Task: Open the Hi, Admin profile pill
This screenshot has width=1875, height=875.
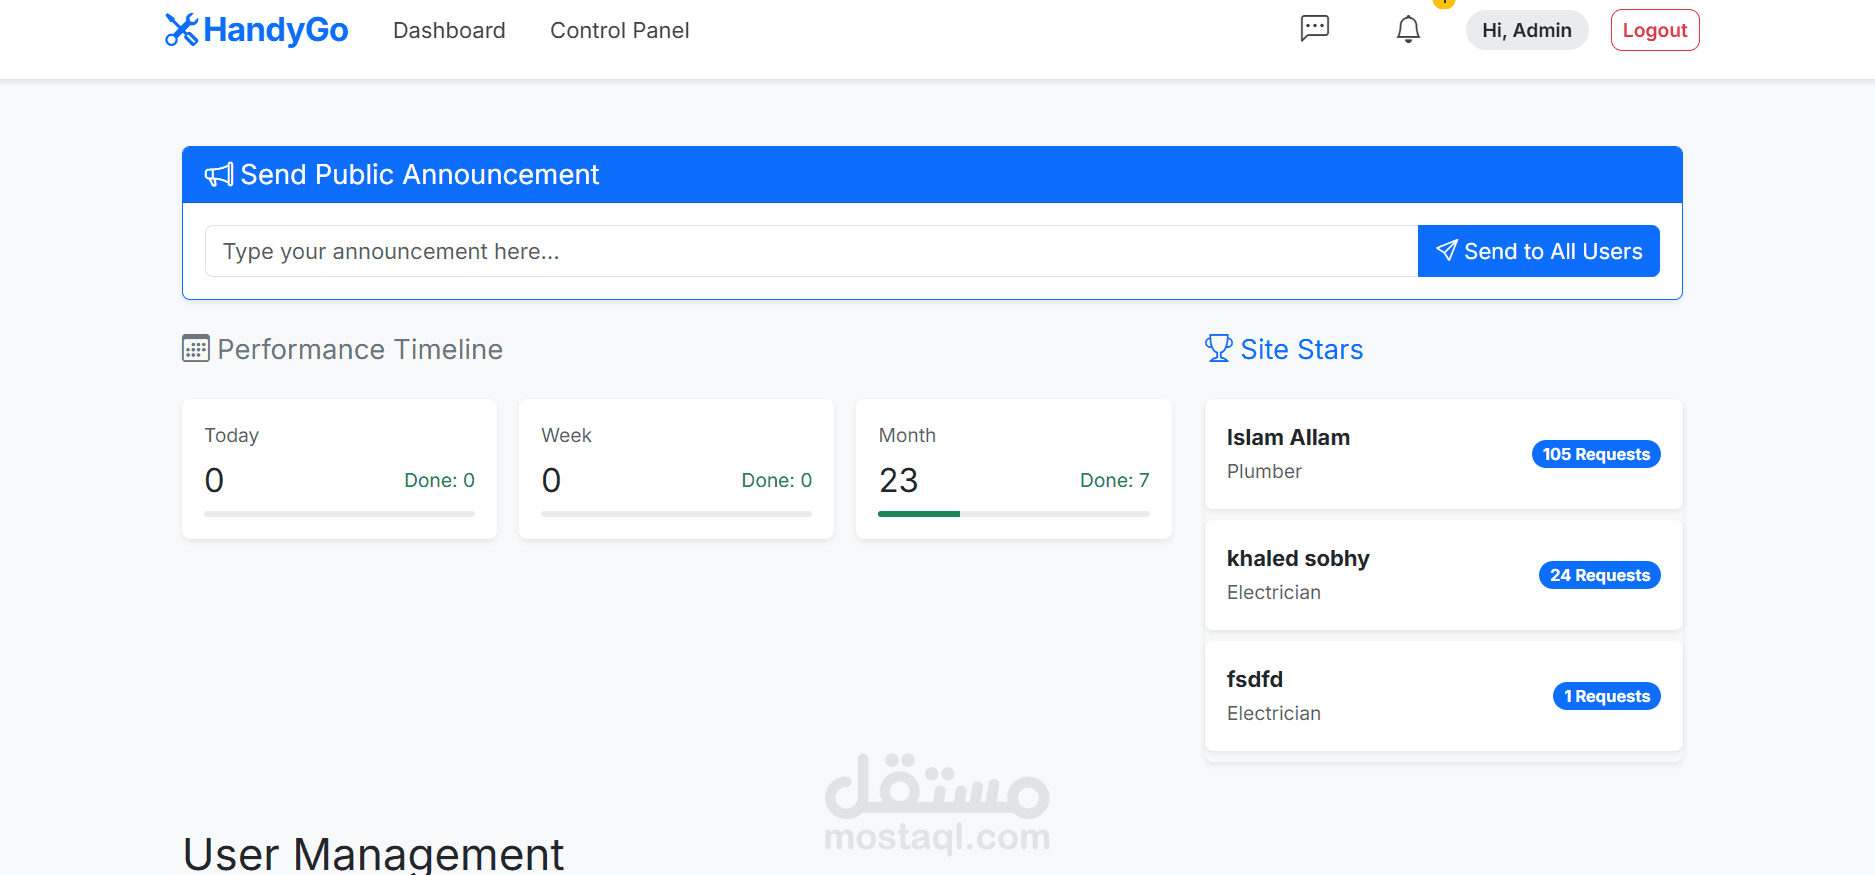Action: pyautogui.click(x=1527, y=30)
